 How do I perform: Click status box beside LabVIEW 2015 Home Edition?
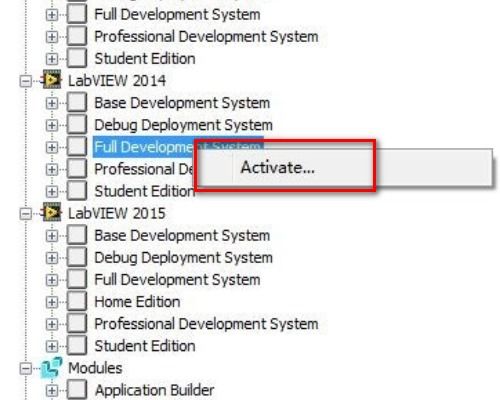point(77,302)
